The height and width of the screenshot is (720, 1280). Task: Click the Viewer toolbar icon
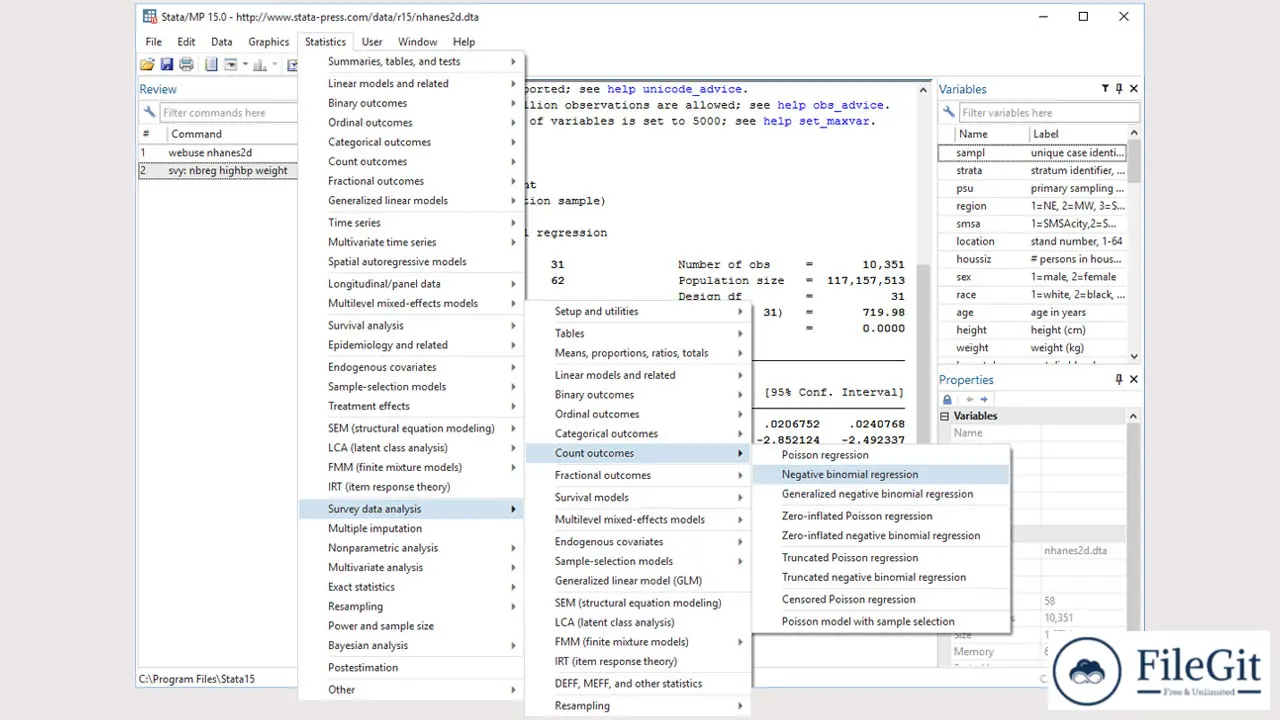click(x=231, y=65)
